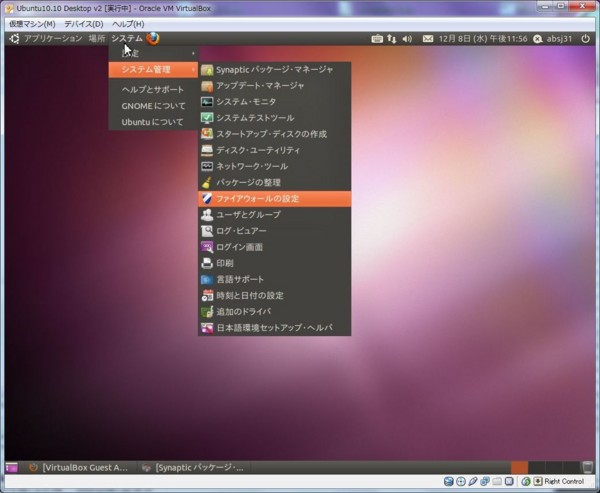Viewport: 600px width, 493px height.
Task: Open the absj31 user menu
Action: (x=553, y=39)
